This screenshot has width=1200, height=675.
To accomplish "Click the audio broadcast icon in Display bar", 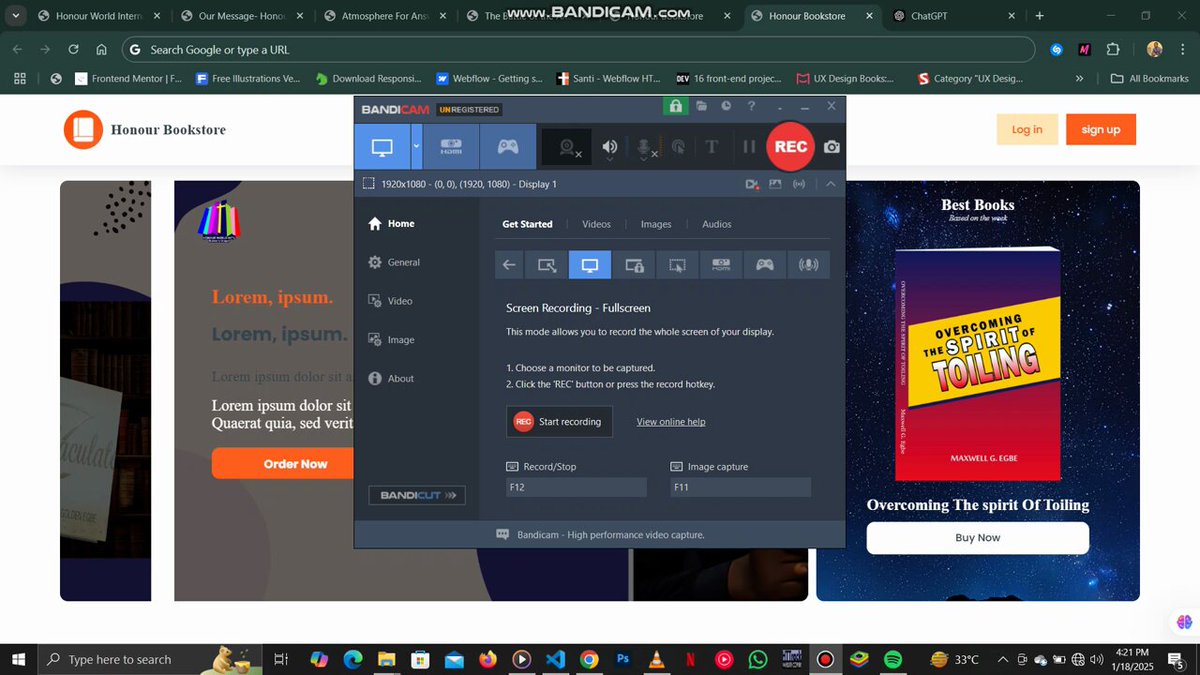I will [799, 184].
